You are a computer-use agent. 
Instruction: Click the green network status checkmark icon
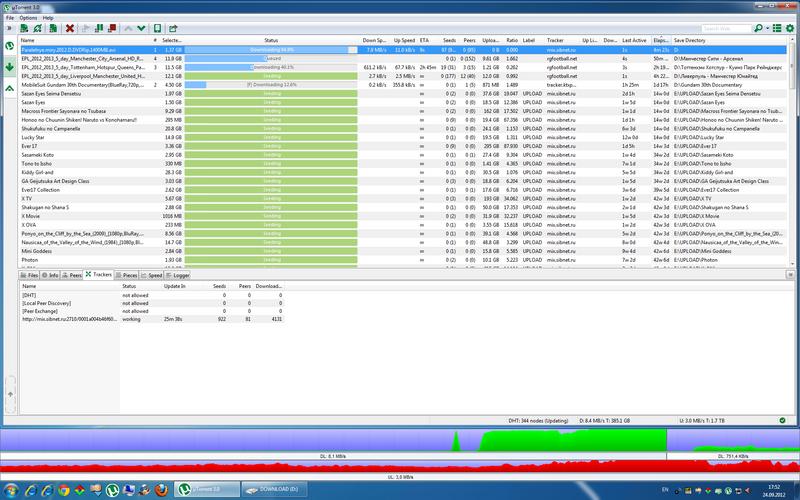pyautogui.click(x=782, y=420)
